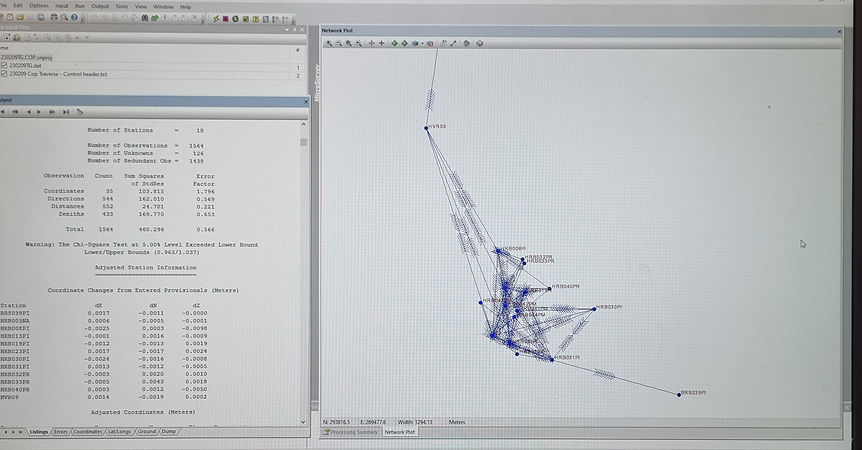Switch to the Listings tab
Viewport: 862px width, 450px height.
tap(38, 432)
